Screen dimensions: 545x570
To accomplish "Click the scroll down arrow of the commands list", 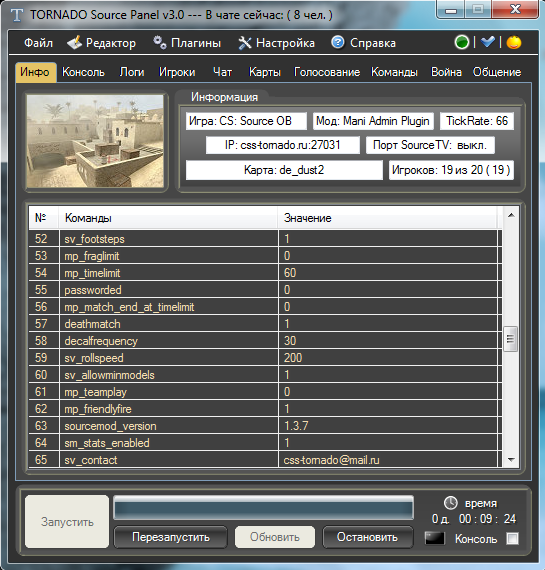I will tap(511, 460).
